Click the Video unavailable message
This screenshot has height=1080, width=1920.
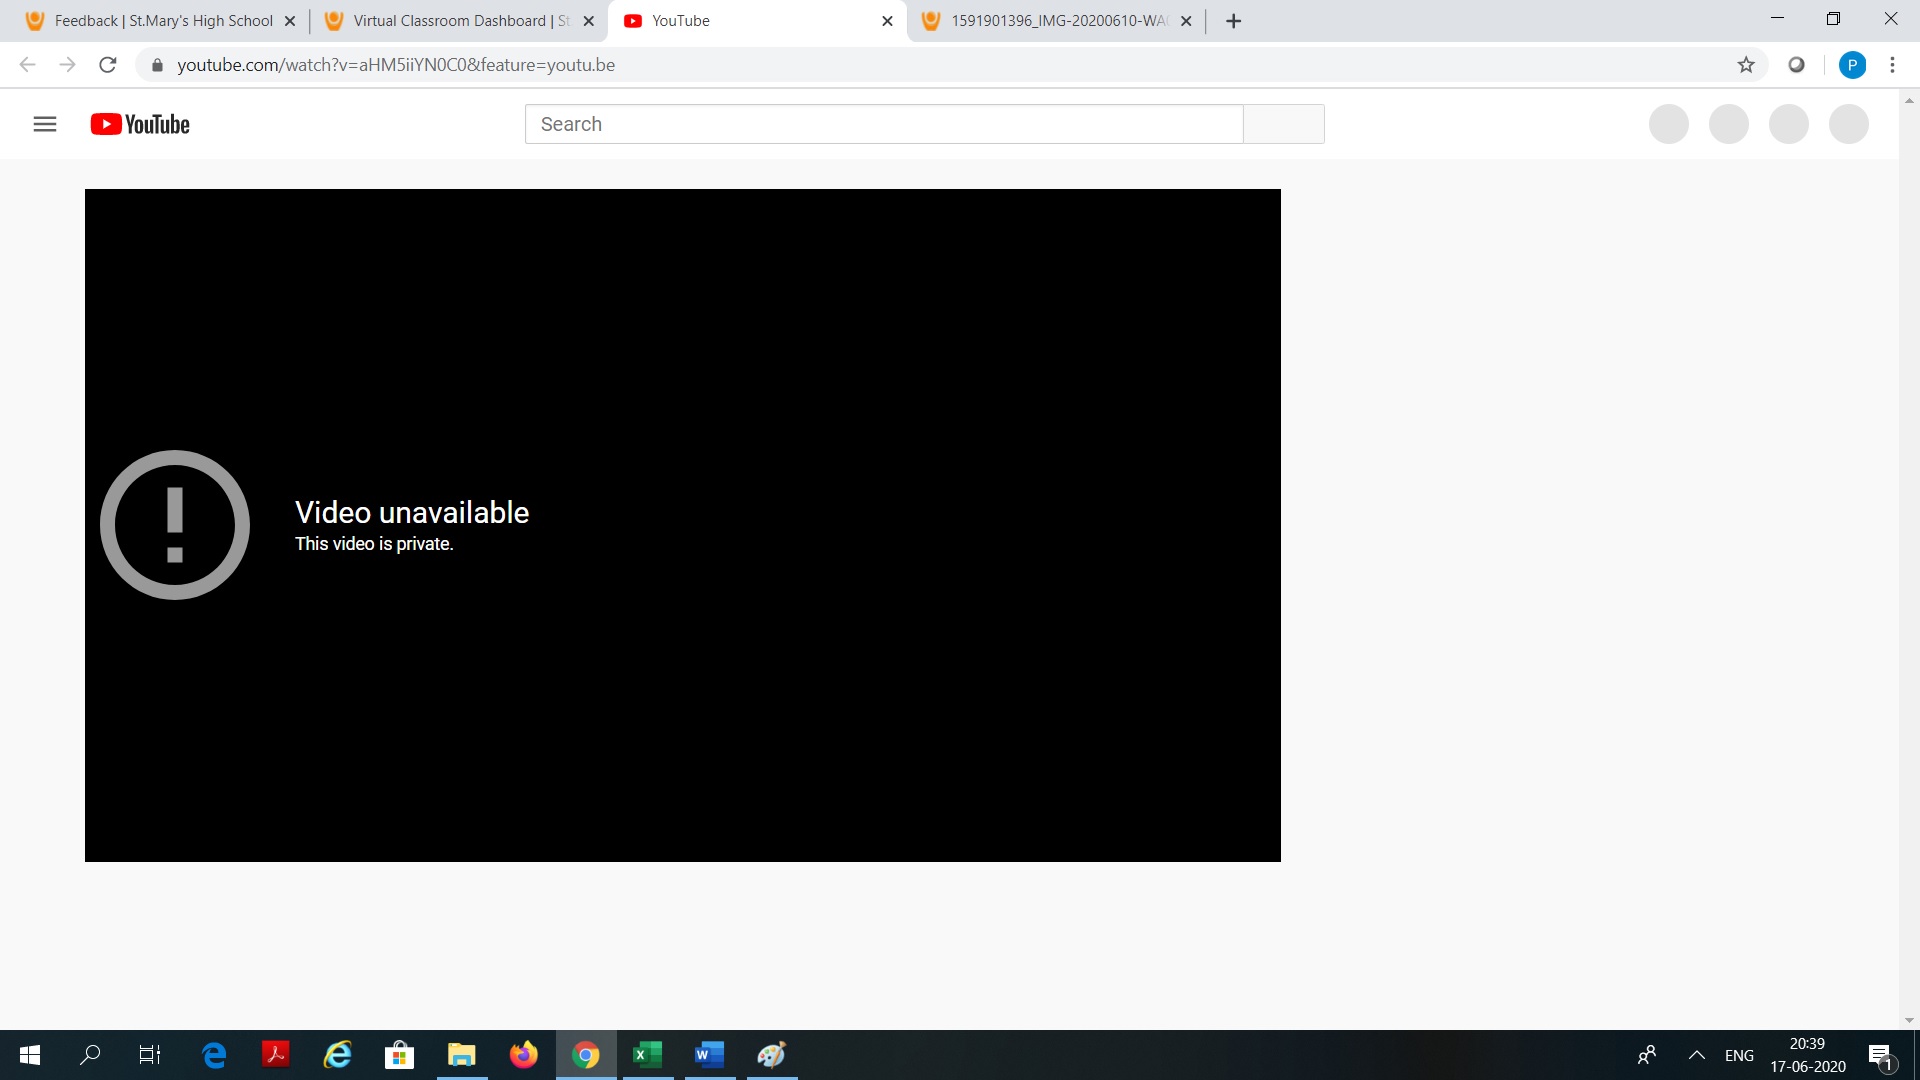tap(412, 512)
